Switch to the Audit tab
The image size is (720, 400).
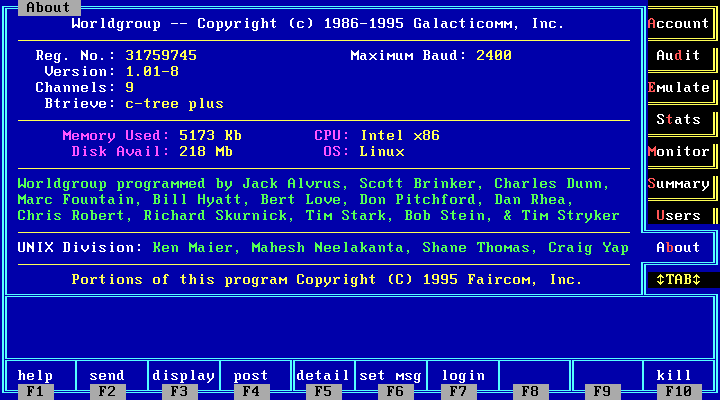[679, 56]
